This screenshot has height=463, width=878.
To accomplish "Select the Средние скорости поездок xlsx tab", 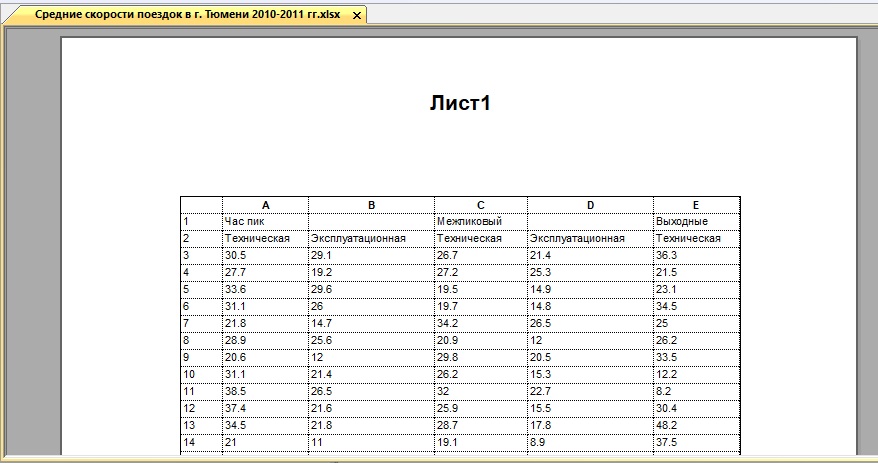I will 186,15.
